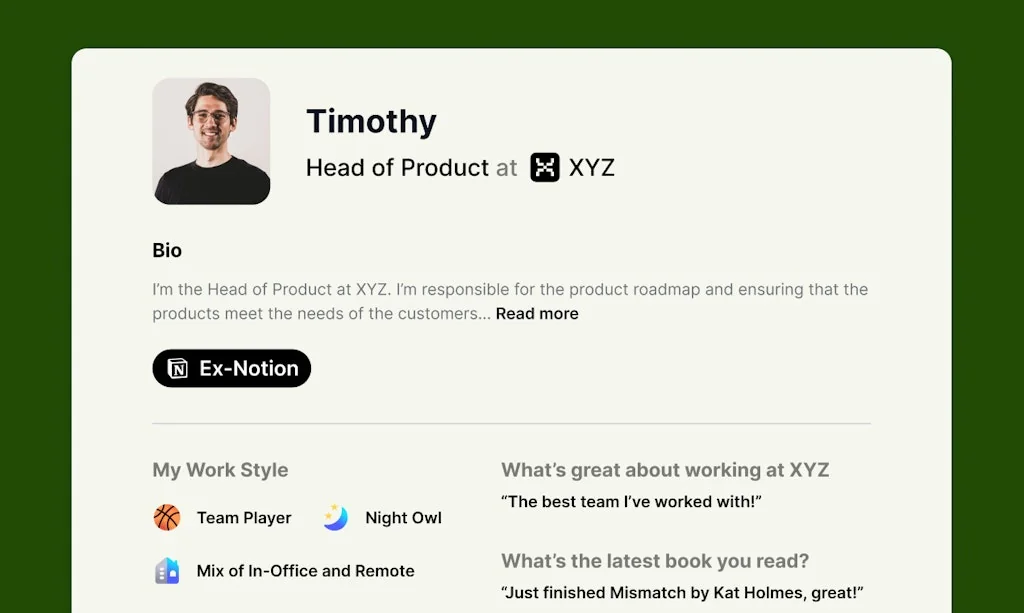
Task: Click the Ex-Notion badge
Action: [x=232, y=369]
